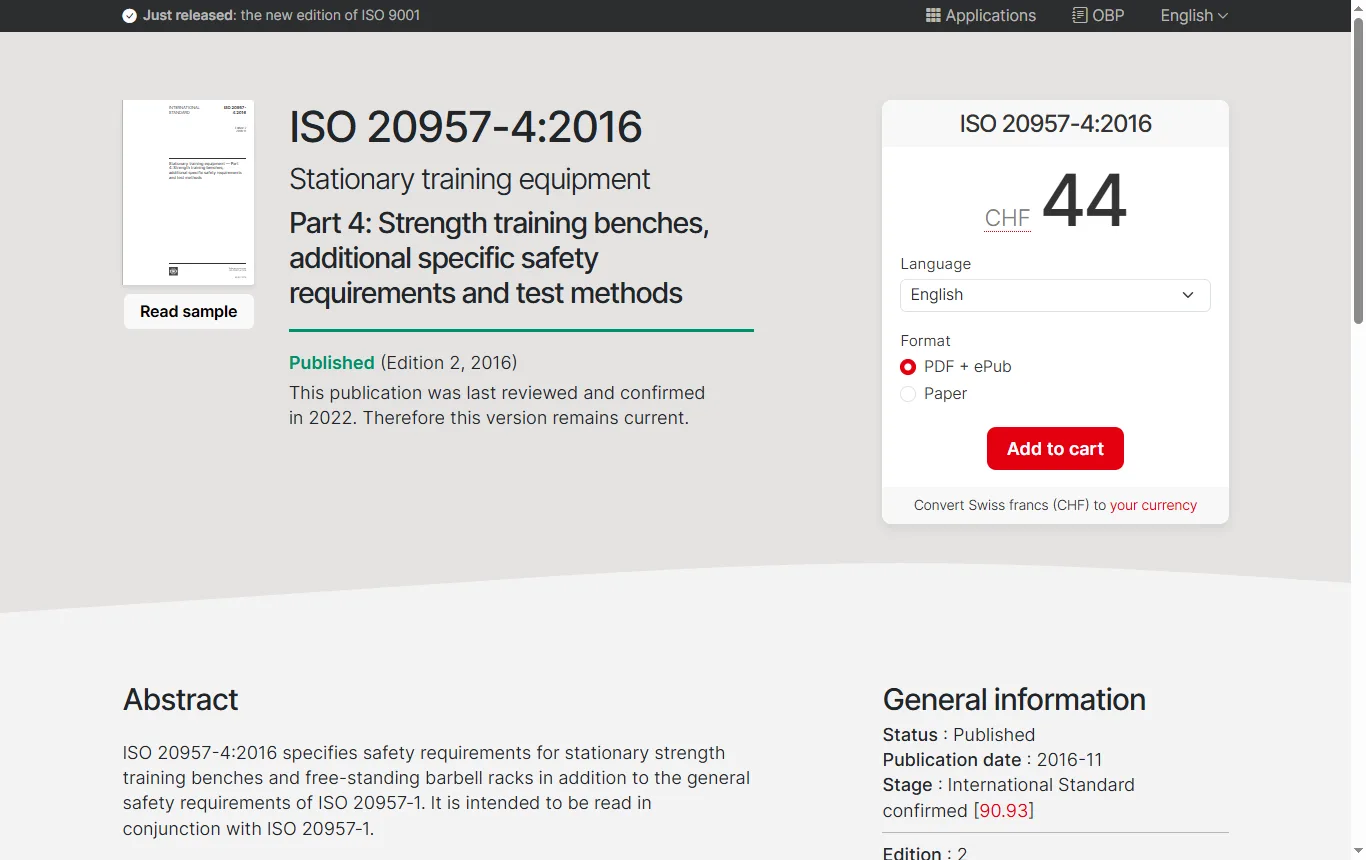The image size is (1366, 860).
Task: Click the ISO 20957-4 cover thumbnail
Action: coord(188,192)
